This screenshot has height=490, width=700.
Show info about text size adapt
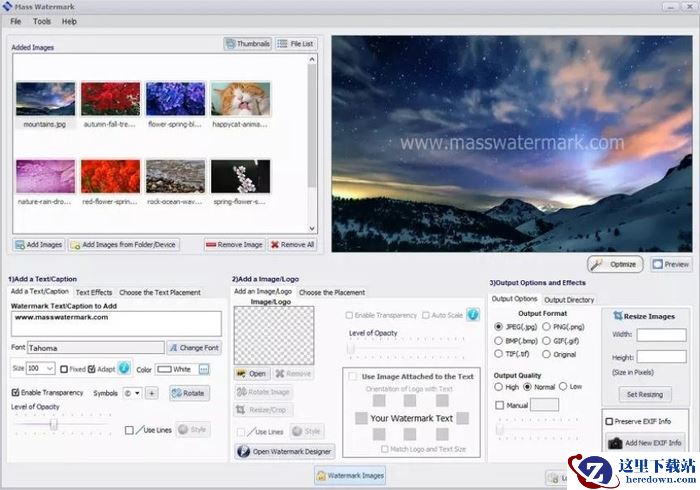124,368
